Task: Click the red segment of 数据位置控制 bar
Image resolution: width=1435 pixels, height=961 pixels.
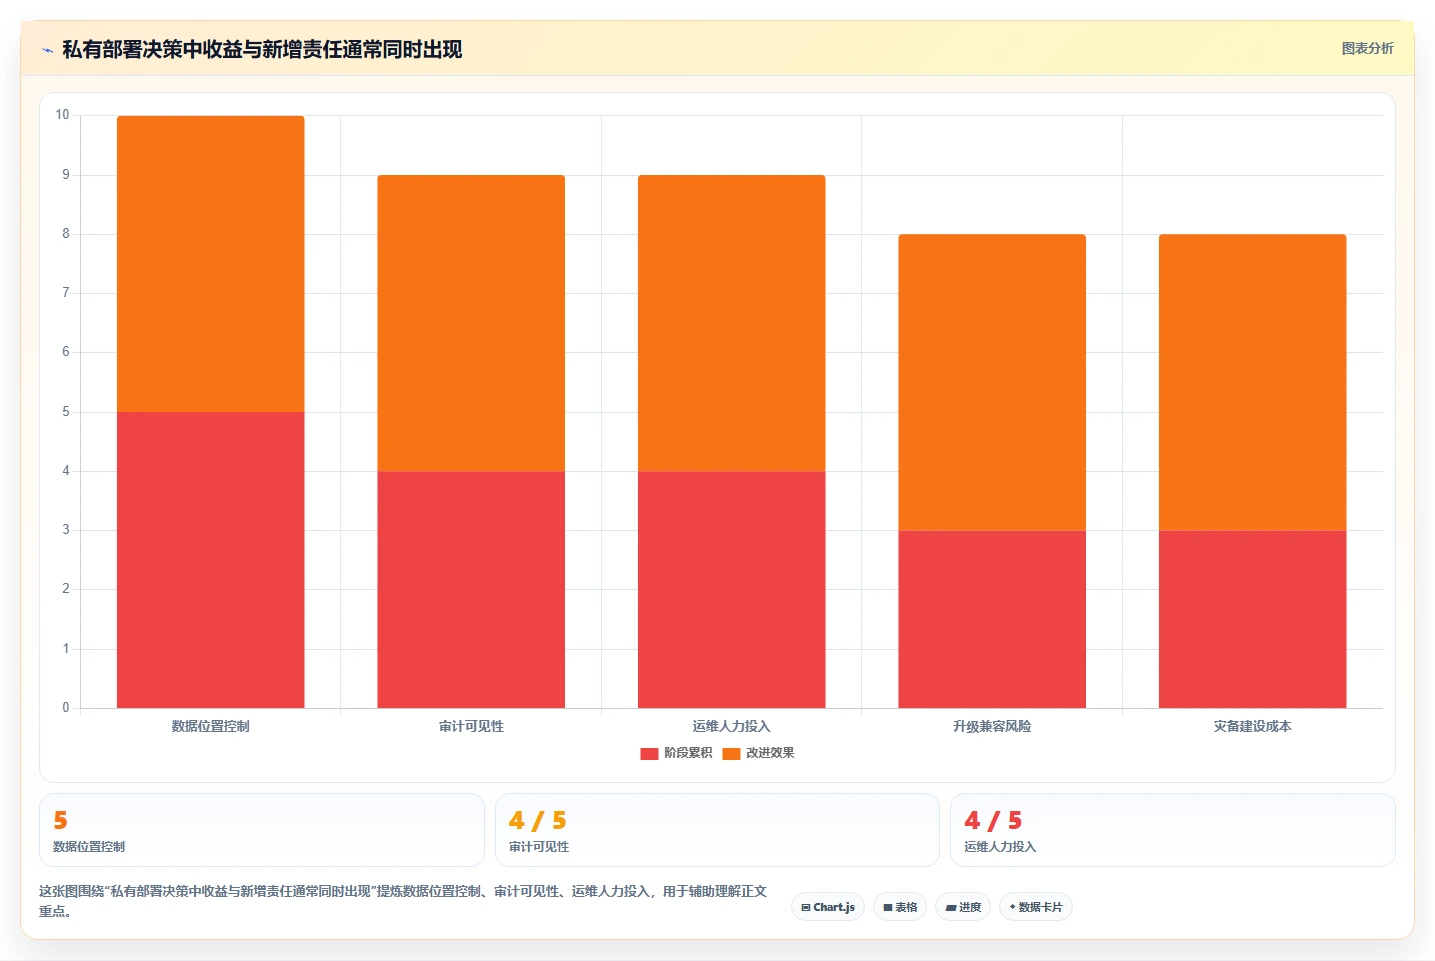Action: point(211,560)
